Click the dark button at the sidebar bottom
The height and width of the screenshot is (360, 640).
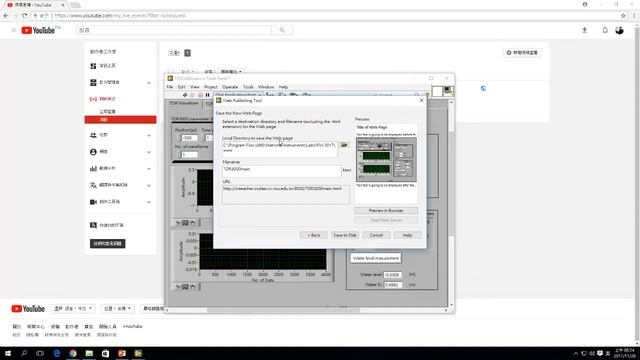tap(108, 244)
